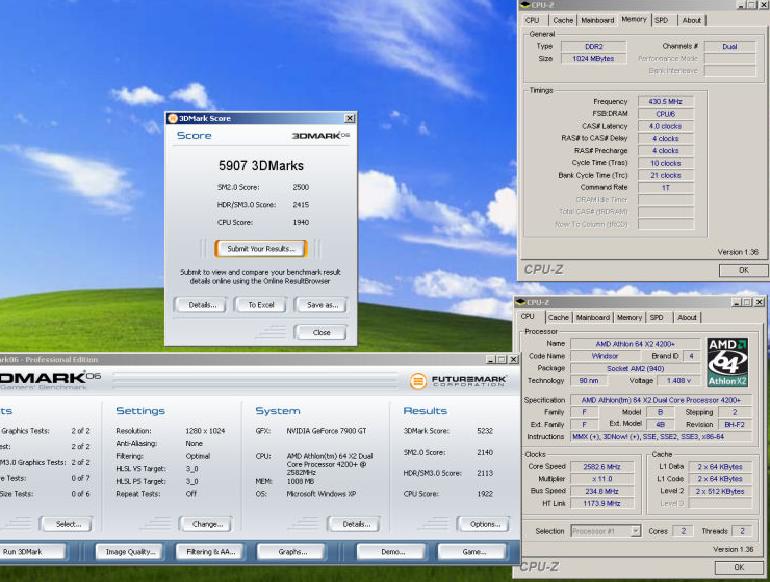
Task: Launch Game button
Action: click(473, 552)
